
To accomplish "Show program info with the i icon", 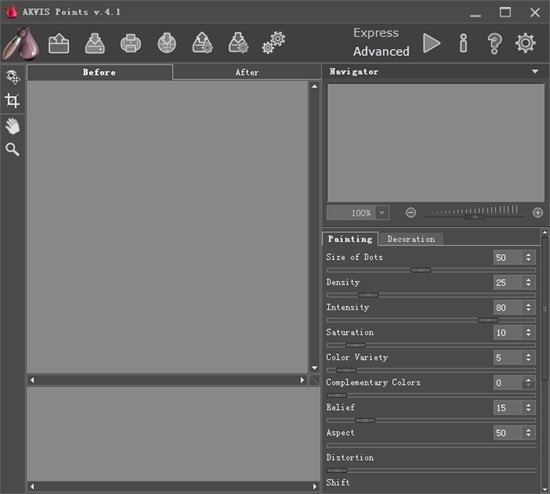I will click(x=463, y=44).
